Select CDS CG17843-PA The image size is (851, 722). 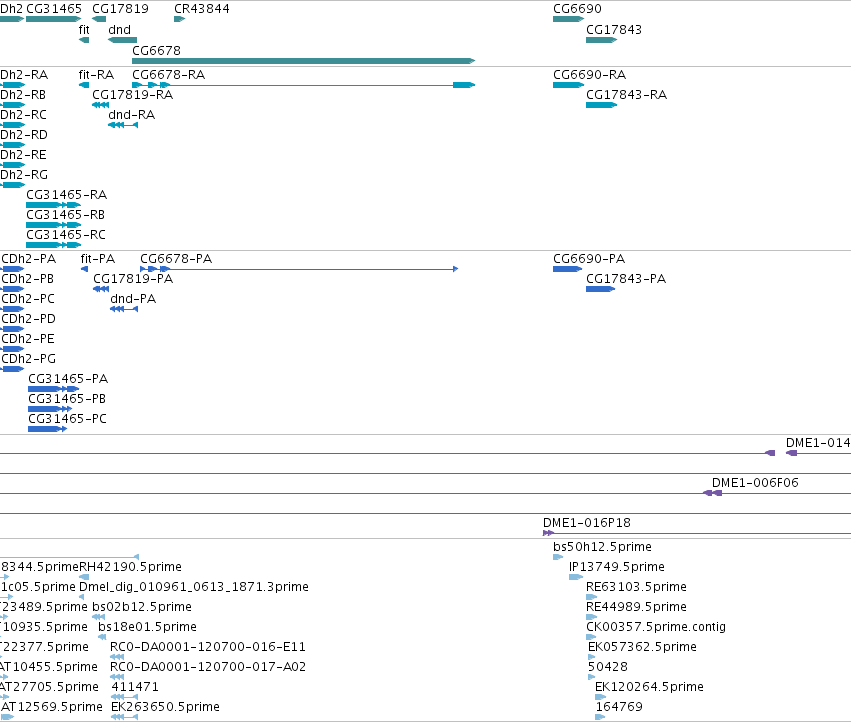pyautogui.click(x=600, y=289)
